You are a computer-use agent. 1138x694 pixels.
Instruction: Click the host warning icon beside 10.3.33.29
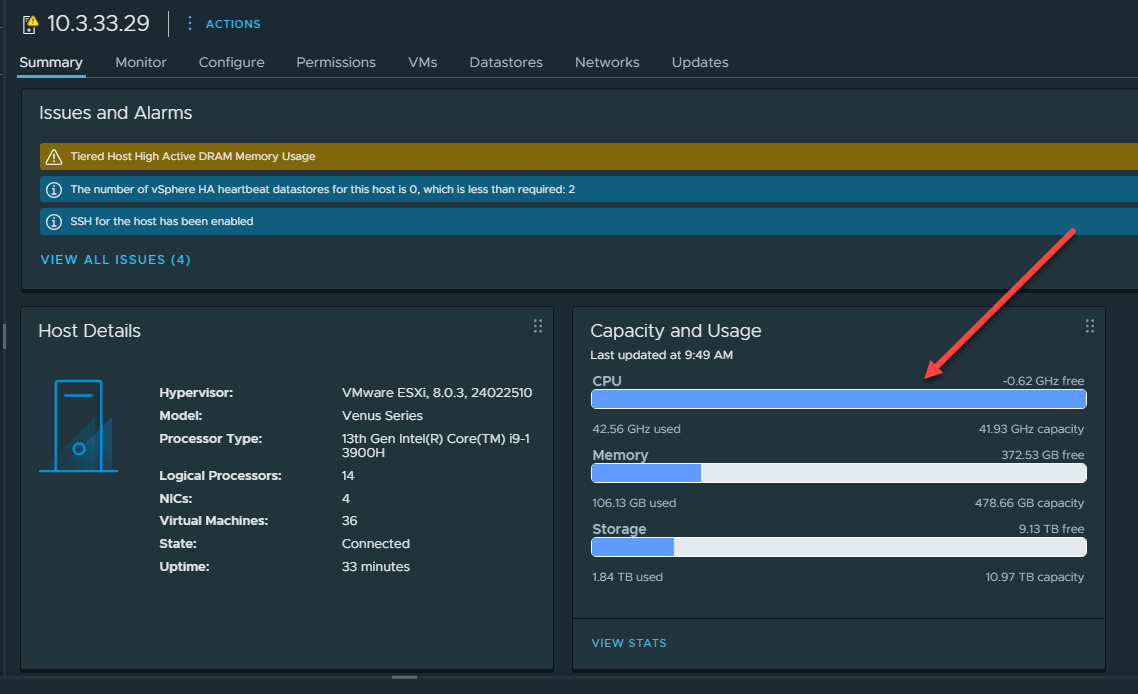30,24
